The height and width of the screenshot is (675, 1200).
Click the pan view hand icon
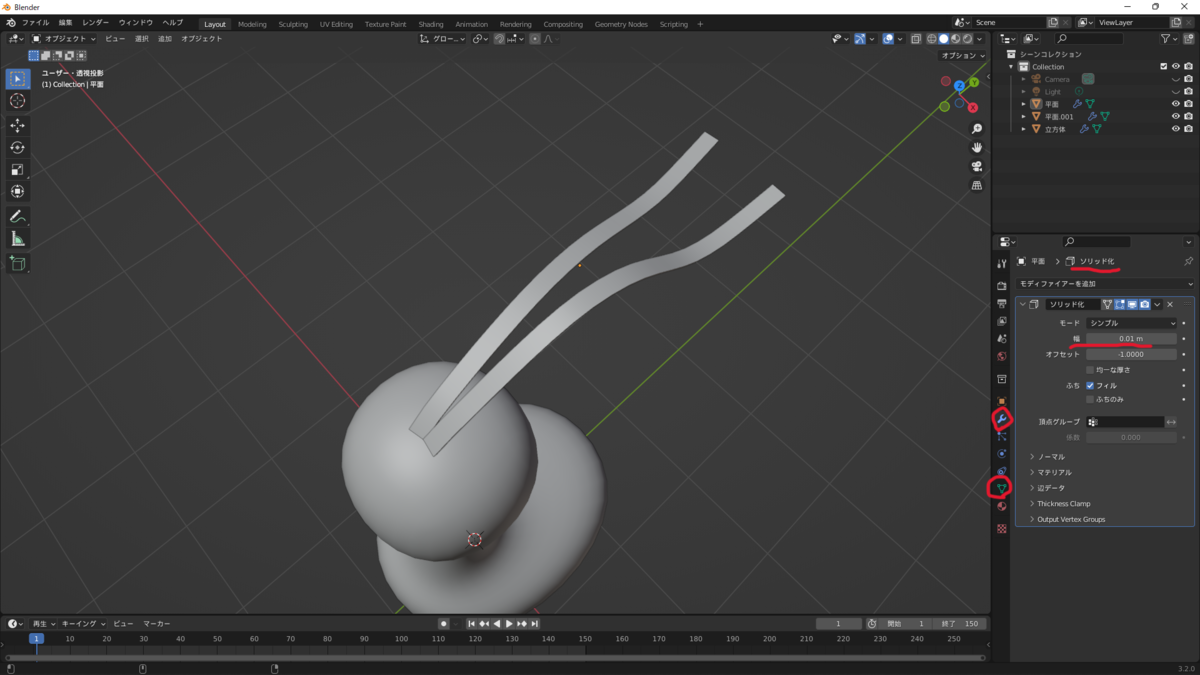977,148
